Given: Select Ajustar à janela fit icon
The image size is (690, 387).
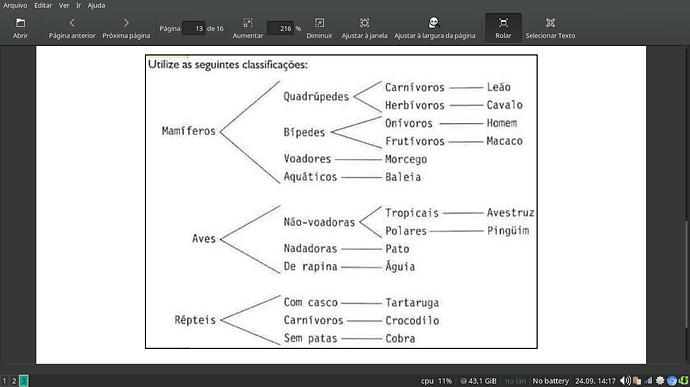Looking at the screenshot, I should [x=364, y=23].
